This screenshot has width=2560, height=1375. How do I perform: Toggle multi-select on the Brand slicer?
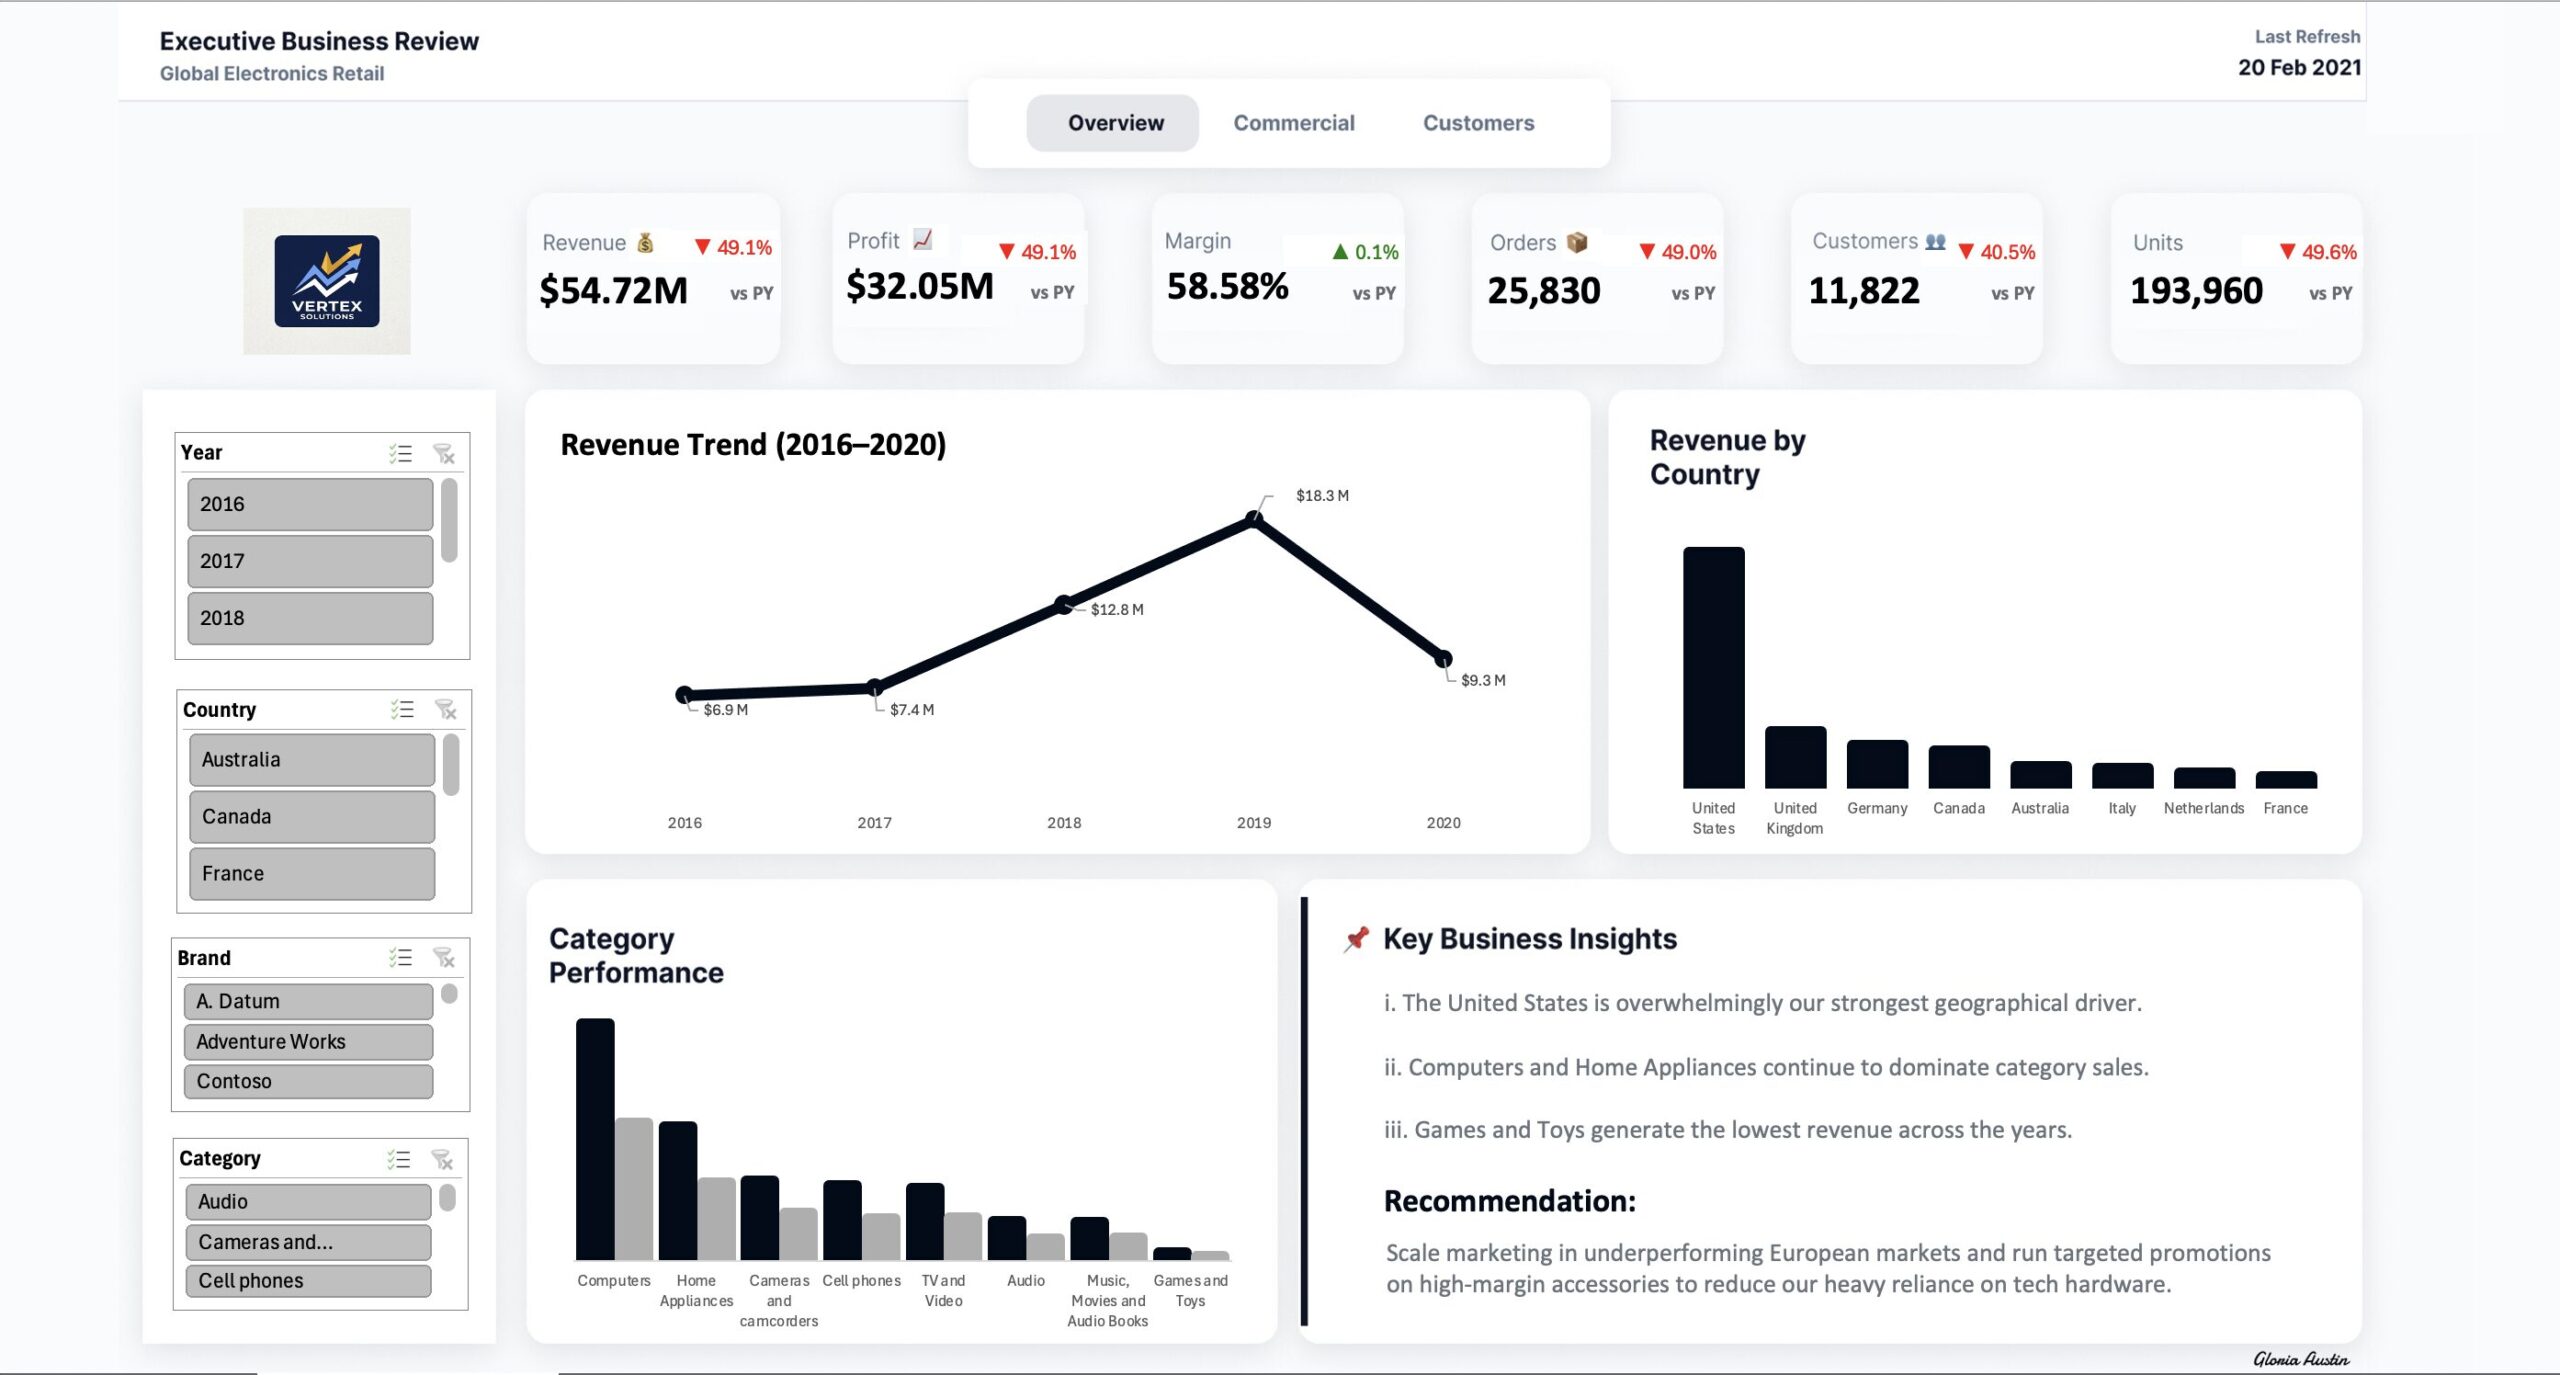pos(400,958)
